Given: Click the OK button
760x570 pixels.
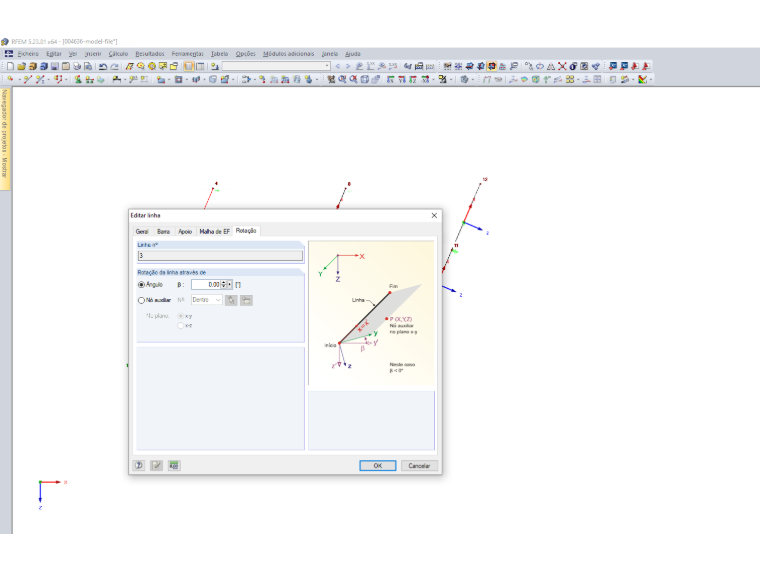Looking at the screenshot, I should coord(378,466).
